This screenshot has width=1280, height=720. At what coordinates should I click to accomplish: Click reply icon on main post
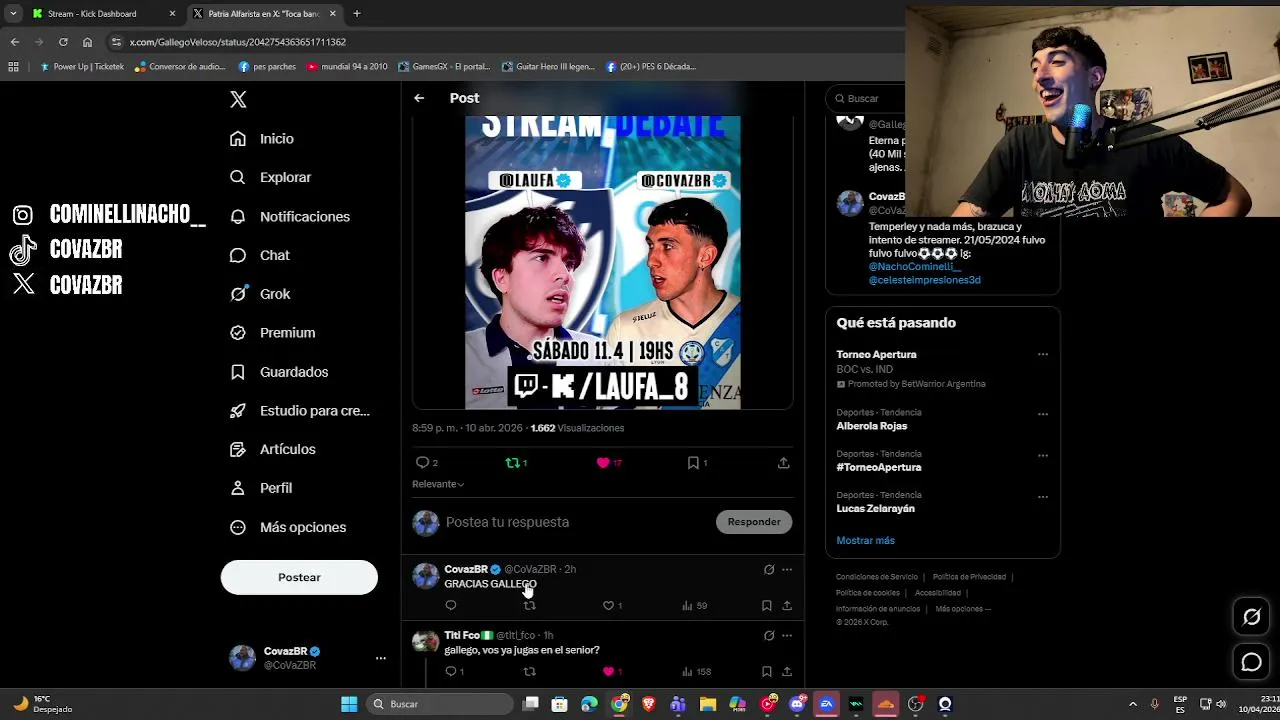(x=422, y=463)
